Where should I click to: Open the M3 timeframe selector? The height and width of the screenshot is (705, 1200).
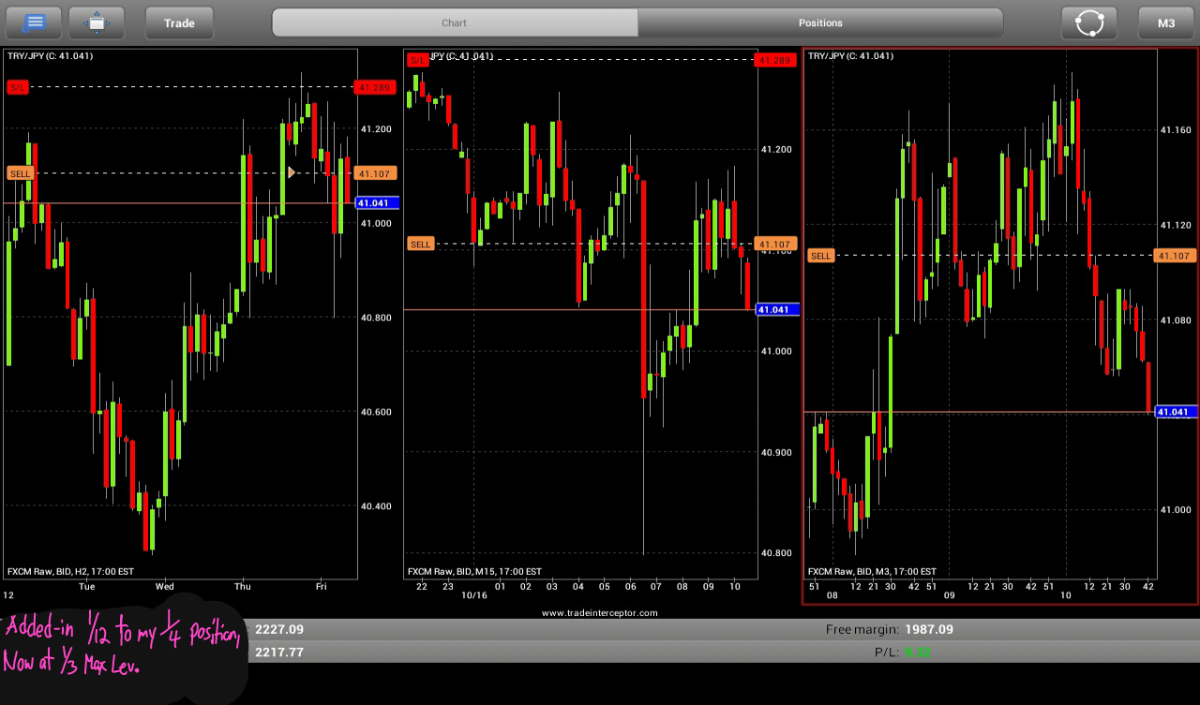tap(1166, 22)
